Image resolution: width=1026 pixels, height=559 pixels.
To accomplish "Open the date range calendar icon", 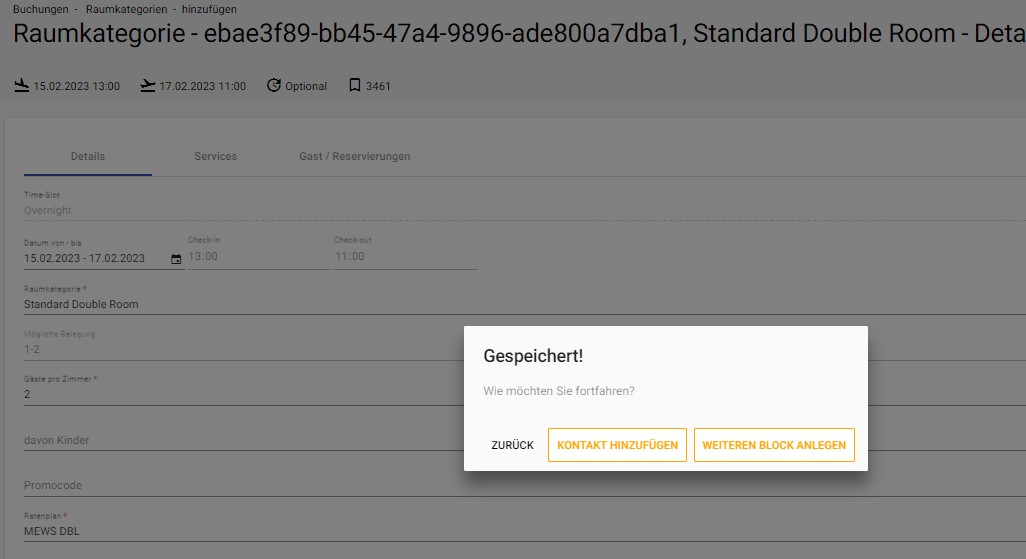I will (x=176, y=259).
